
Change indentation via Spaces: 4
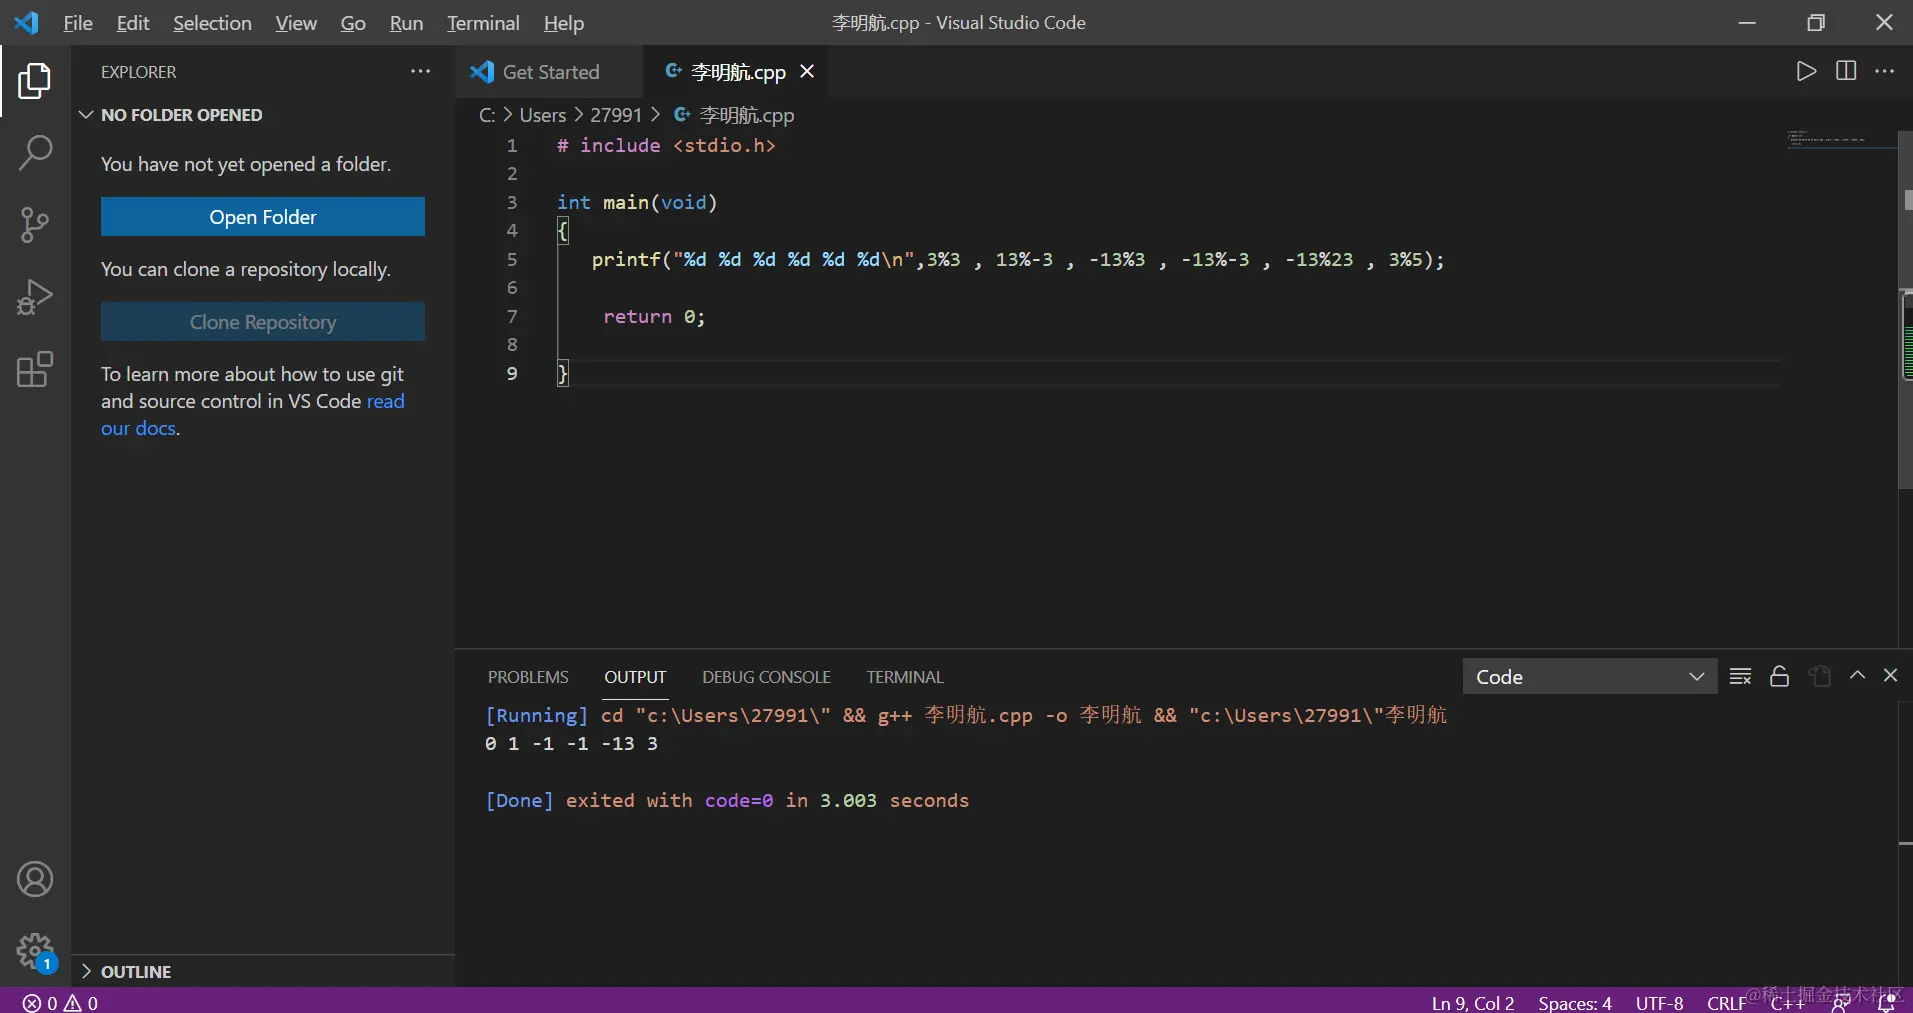tap(1575, 1002)
